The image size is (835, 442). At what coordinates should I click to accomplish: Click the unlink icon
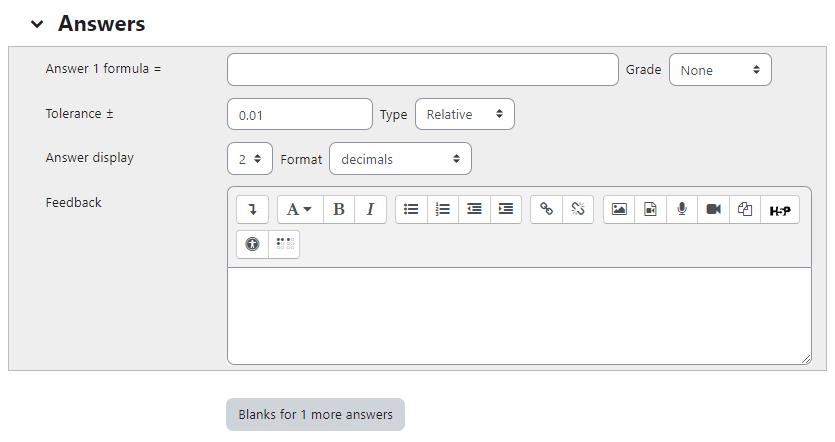(x=577, y=209)
